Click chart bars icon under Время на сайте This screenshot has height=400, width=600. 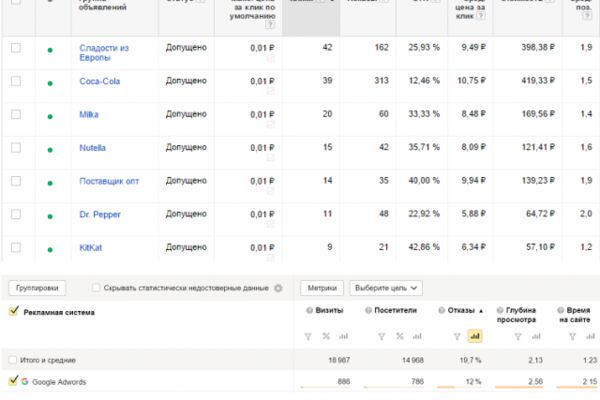590,336
